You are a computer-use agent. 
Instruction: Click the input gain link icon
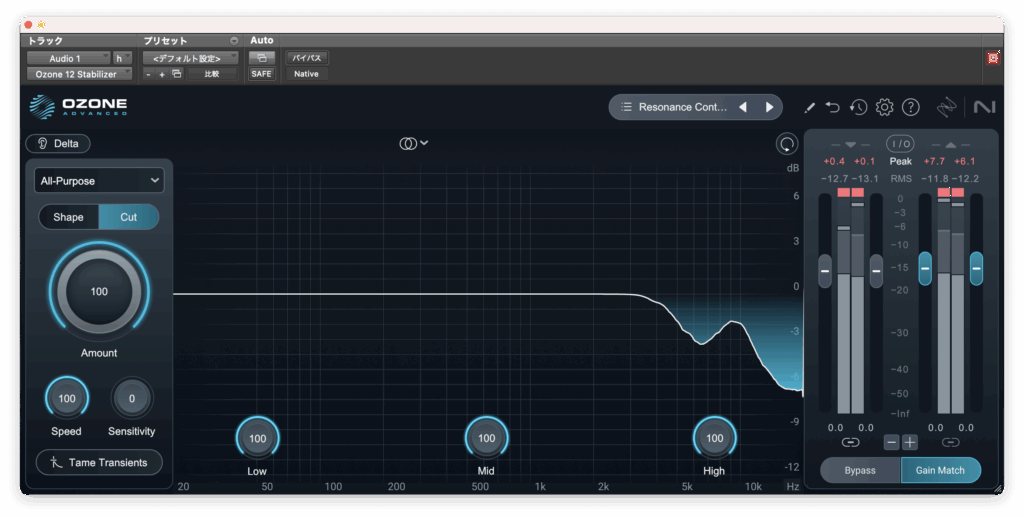(850, 442)
